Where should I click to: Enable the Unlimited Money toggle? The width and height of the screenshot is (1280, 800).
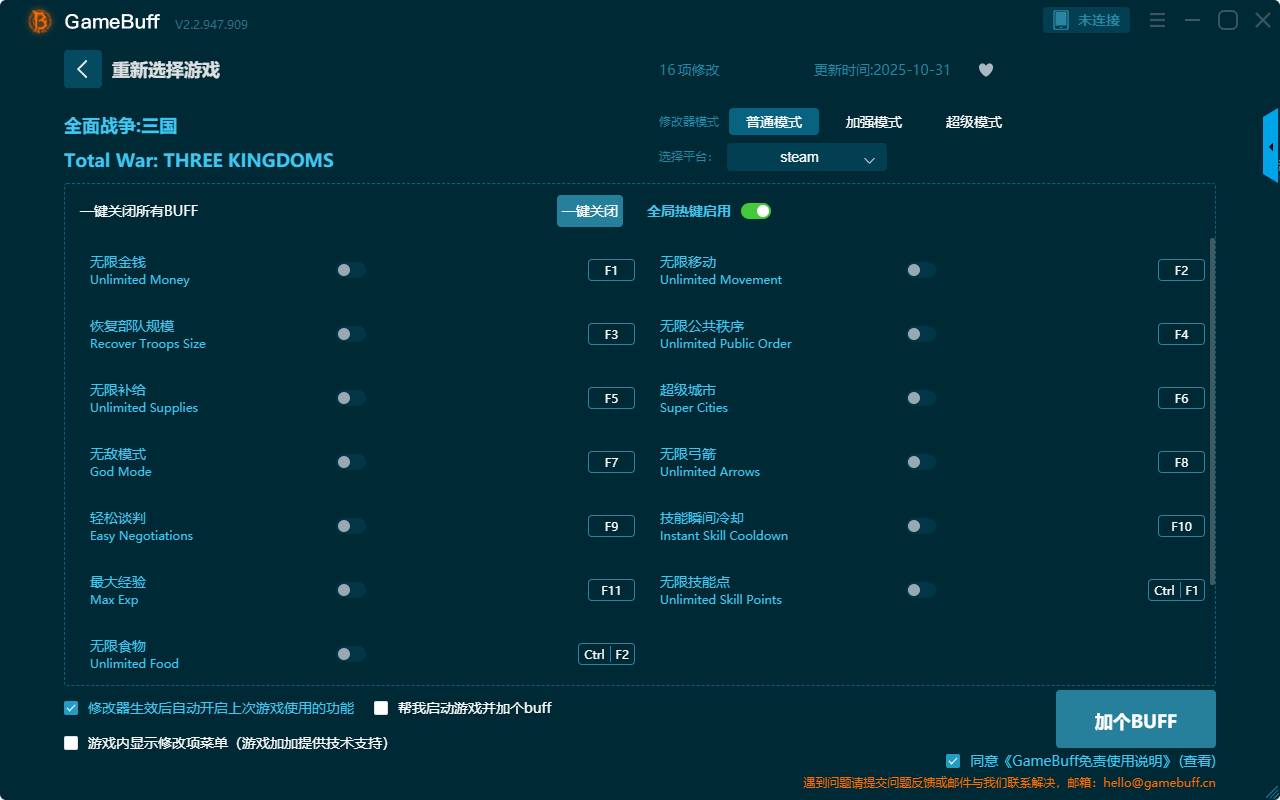click(x=351, y=270)
